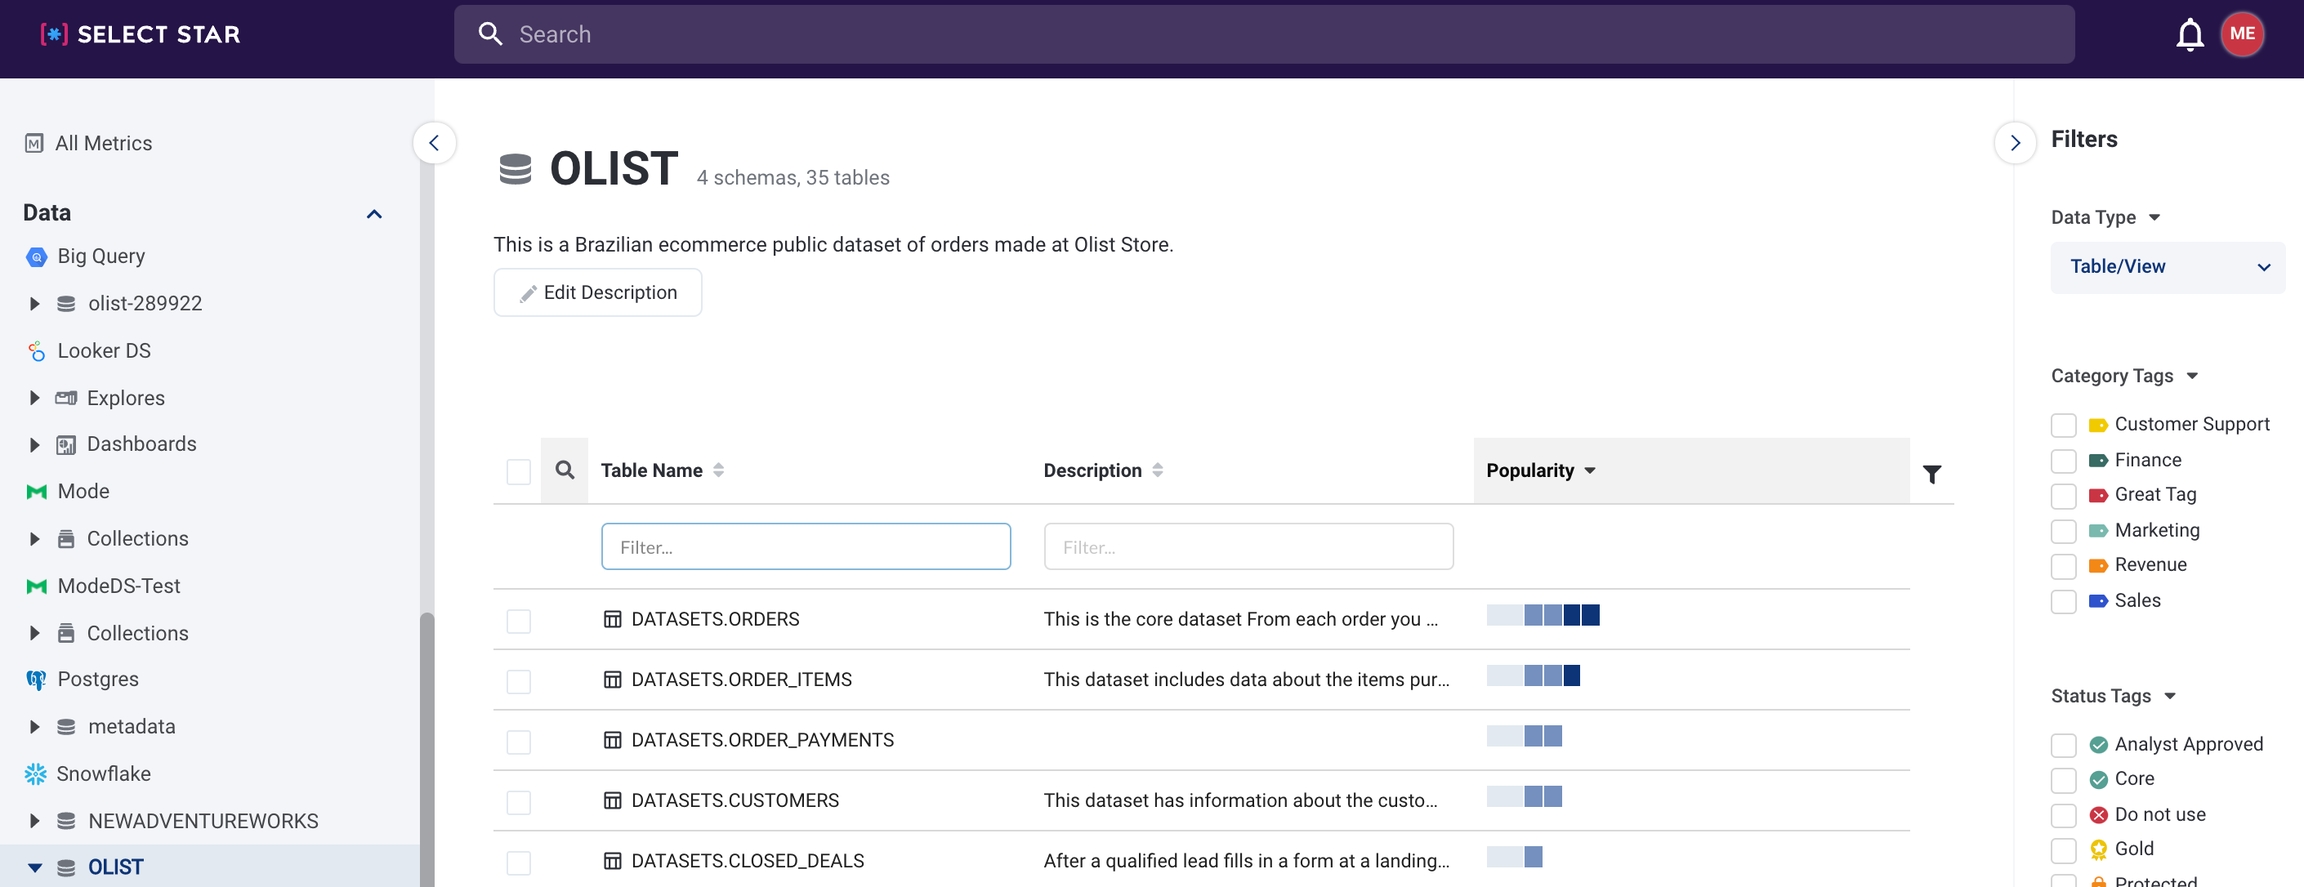Image resolution: width=2304 pixels, height=887 pixels.
Task: Click the notifications bell icon
Action: tap(2189, 35)
